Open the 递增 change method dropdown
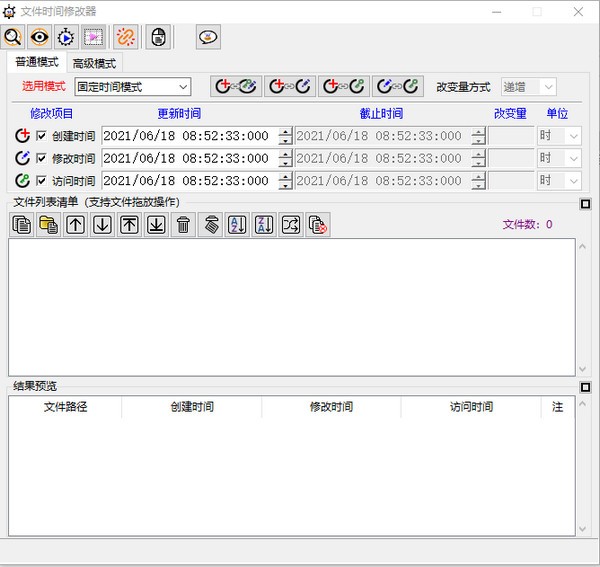This screenshot has width=600, height=567. click(528, 87)
